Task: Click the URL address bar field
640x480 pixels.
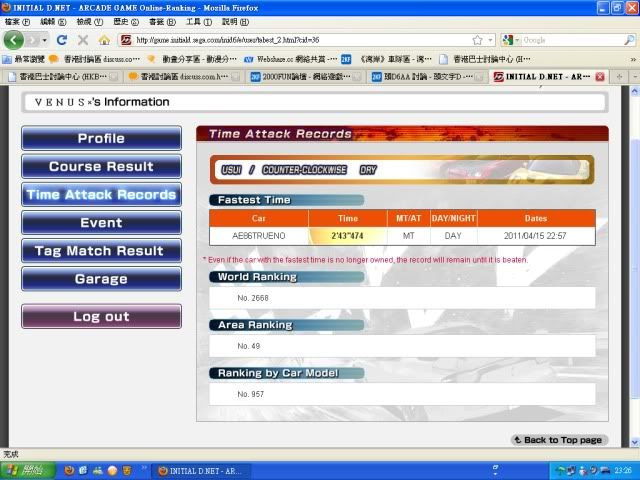Action: pyautogui.click(x=300, y=40)
